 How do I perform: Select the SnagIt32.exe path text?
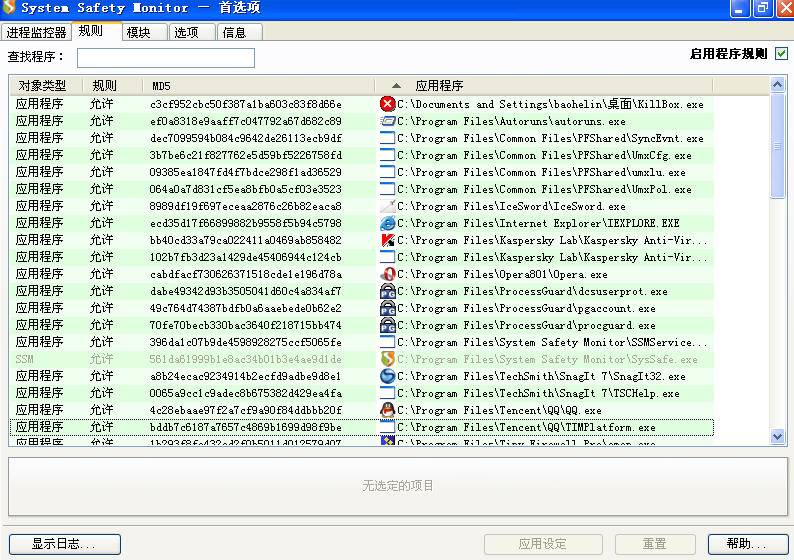[x=541, y=376]
